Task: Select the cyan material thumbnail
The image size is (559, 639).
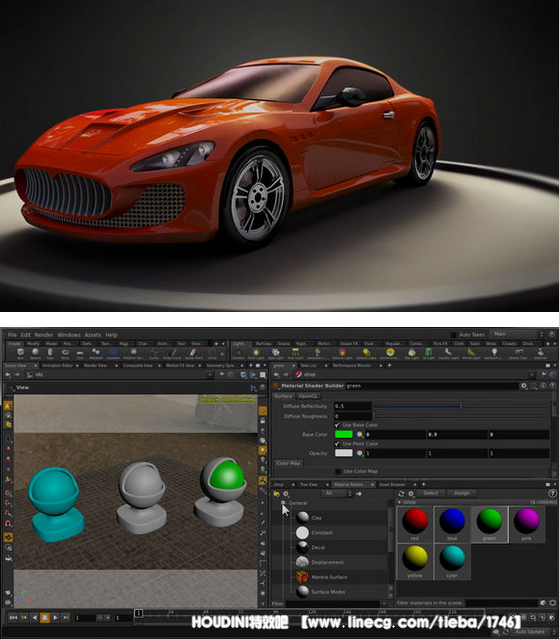Action: tap(452, 561)
